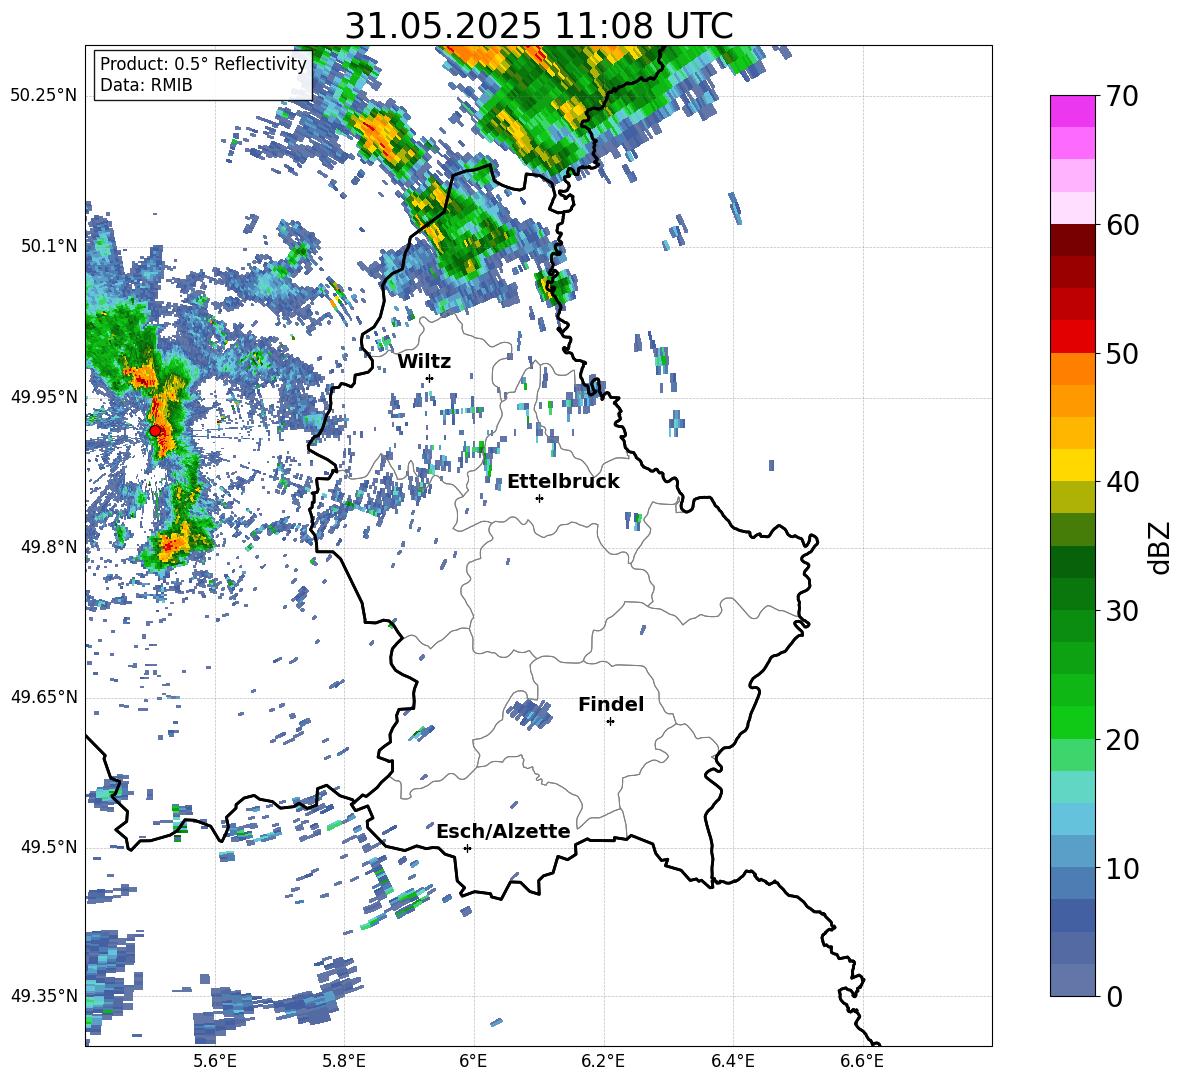The width and height of the screenshot is (1184, 1081).
Task: Click the 49.65°N latitude tick label
Action: pos(44,697)
